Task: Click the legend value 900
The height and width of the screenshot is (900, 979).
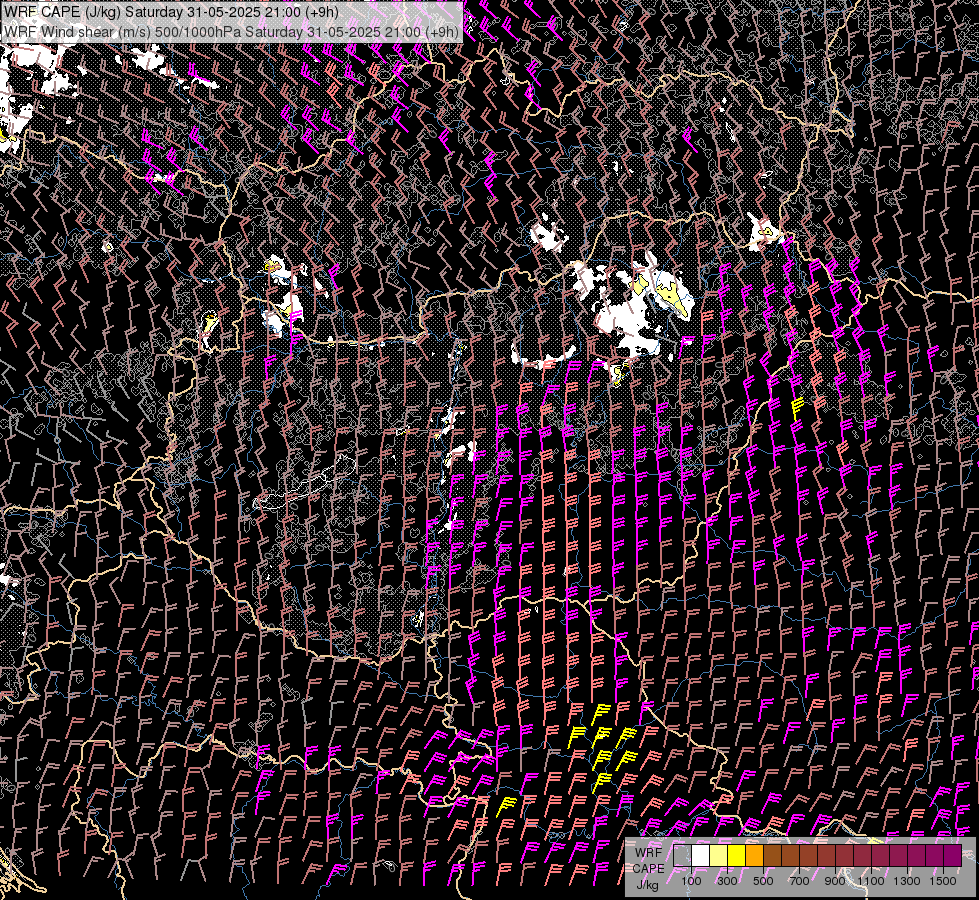Action: point(835,881)
